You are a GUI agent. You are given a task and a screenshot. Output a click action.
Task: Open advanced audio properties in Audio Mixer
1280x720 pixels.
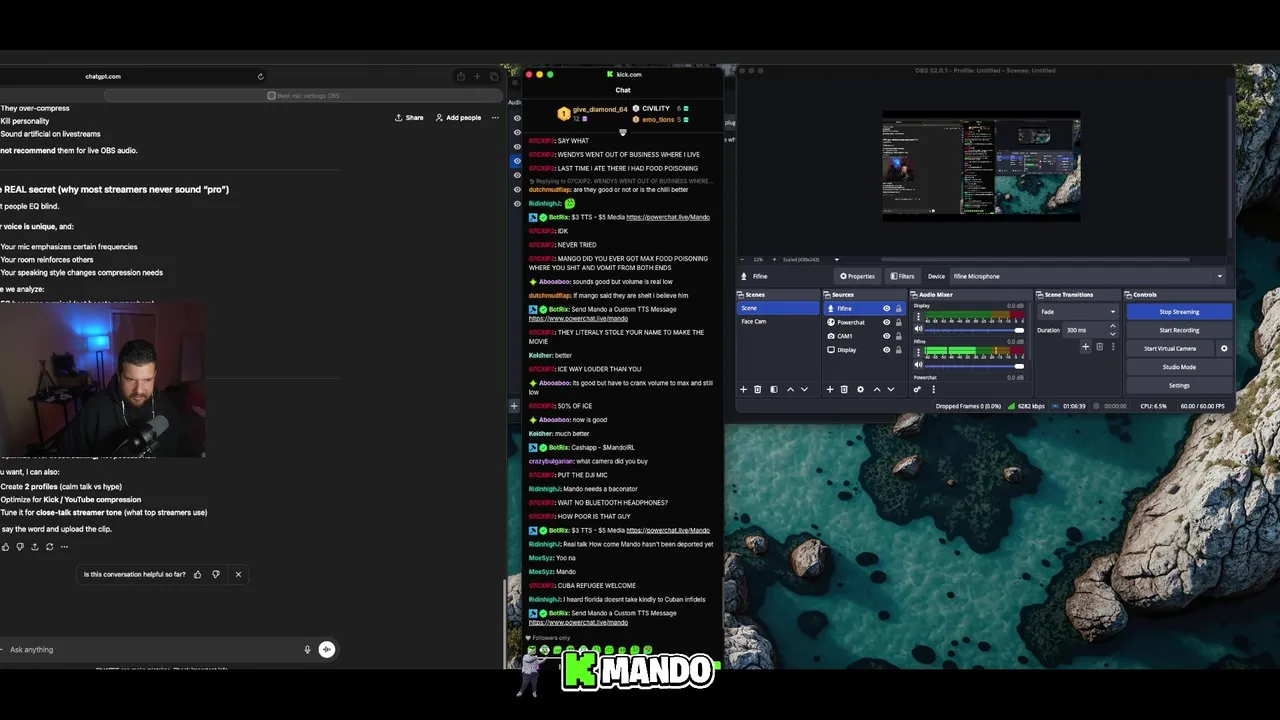pyautogui.click(x=917, y=389)
